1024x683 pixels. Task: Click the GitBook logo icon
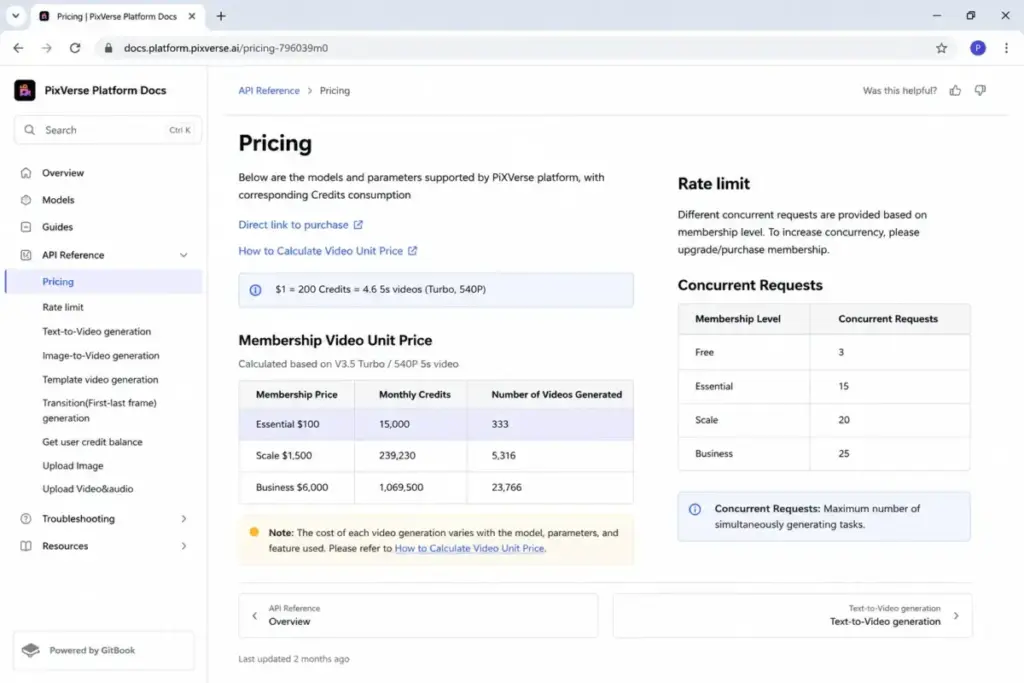31,650
